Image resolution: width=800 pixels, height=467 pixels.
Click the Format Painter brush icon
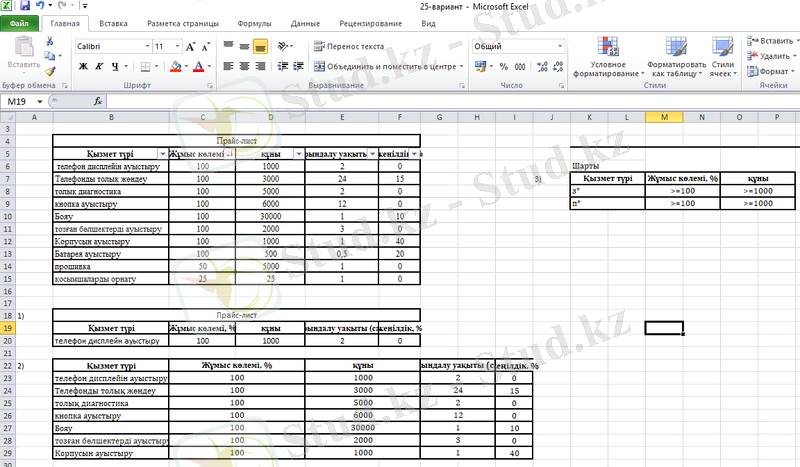(x=50, y=72)
